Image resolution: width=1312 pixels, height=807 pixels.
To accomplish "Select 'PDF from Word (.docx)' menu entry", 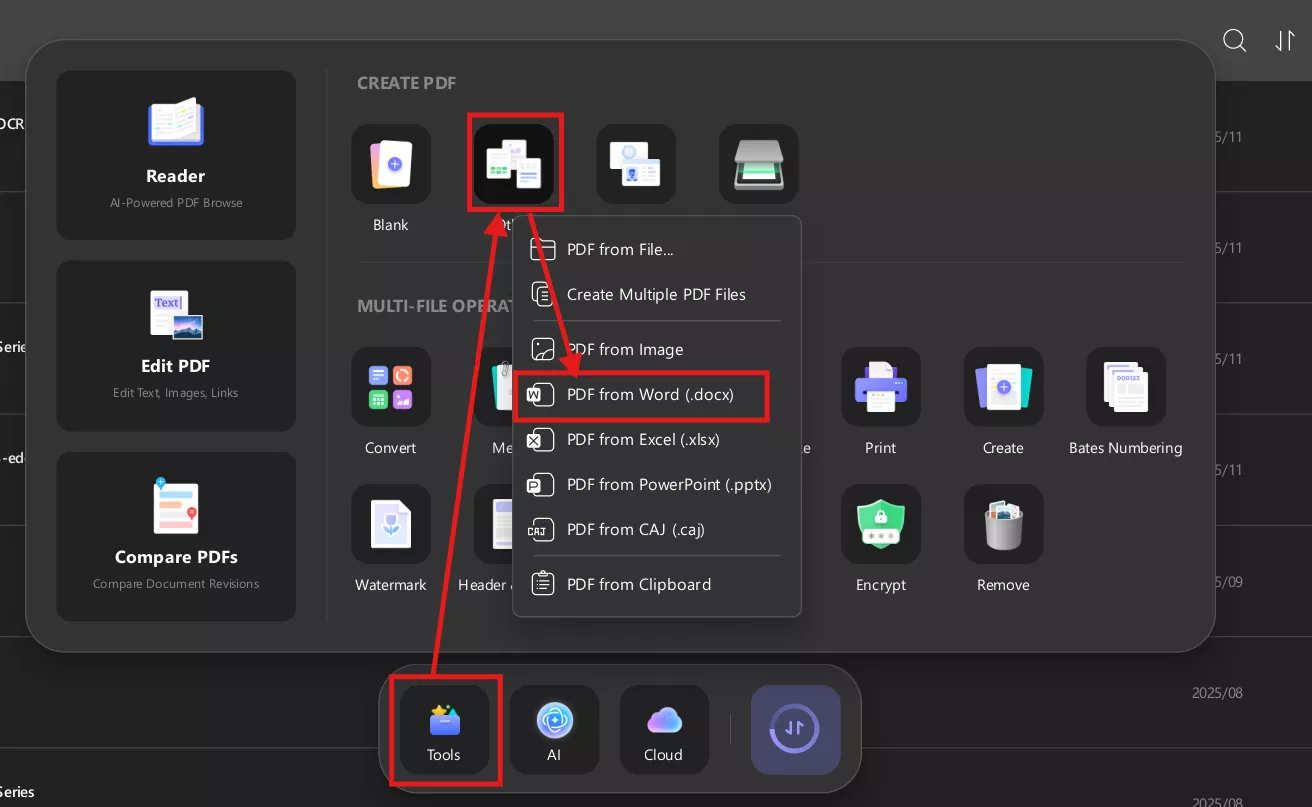I will [x=642, y=395].
